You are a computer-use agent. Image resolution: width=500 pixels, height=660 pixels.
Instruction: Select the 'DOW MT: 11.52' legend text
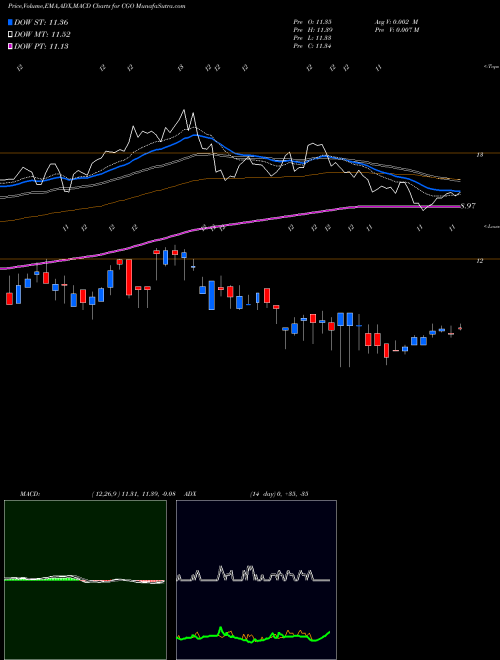(x=42, y=35)
